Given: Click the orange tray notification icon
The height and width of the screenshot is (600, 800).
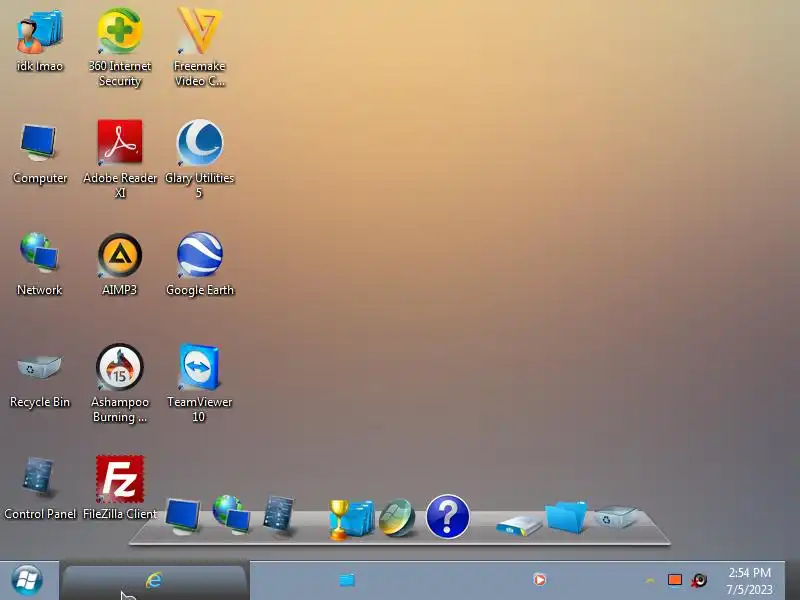Looking at the screenshot, I should [675, 580].
